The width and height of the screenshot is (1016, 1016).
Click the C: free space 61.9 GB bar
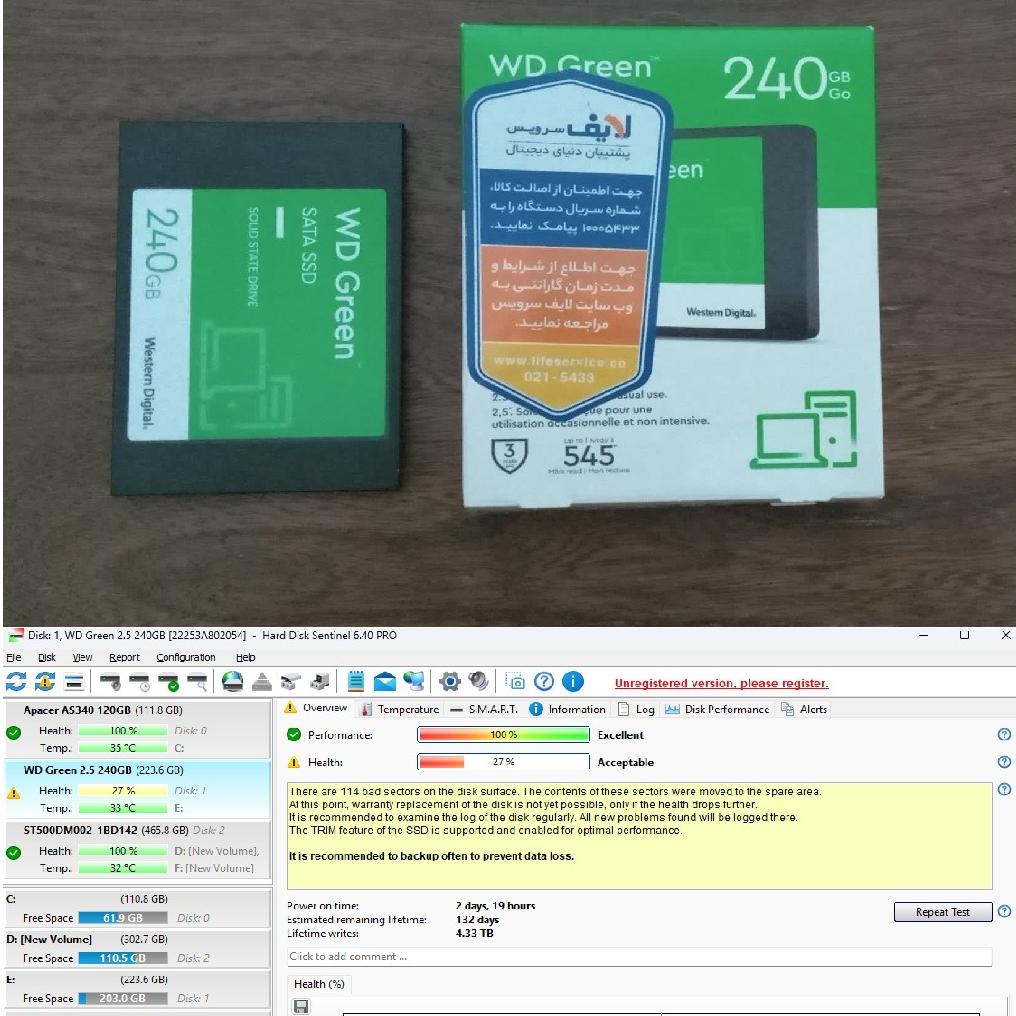click(122, 918)
